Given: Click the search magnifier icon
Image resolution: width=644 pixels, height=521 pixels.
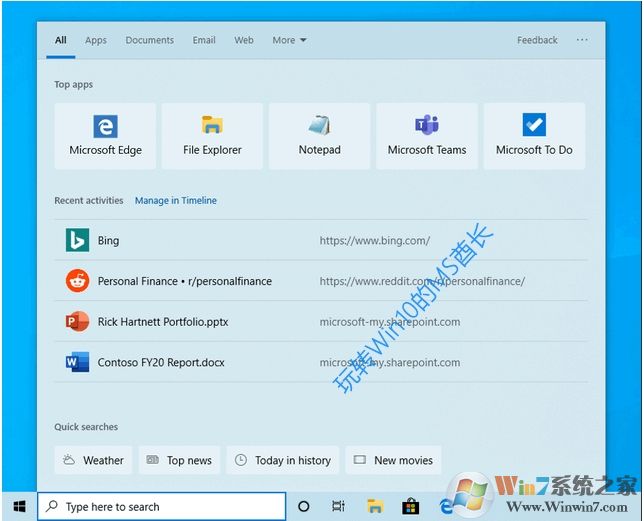Looking at the screenshot, I should (x=52, y=506).
